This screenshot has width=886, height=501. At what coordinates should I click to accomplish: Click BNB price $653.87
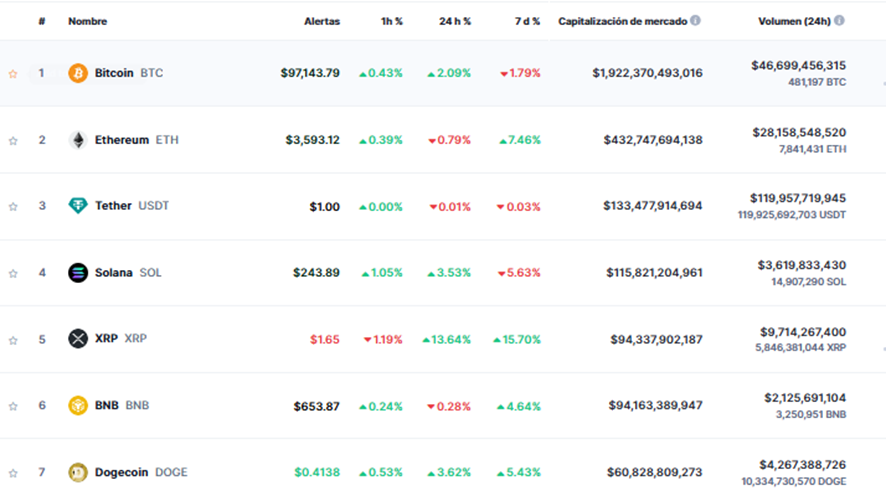tap(316, 406)
